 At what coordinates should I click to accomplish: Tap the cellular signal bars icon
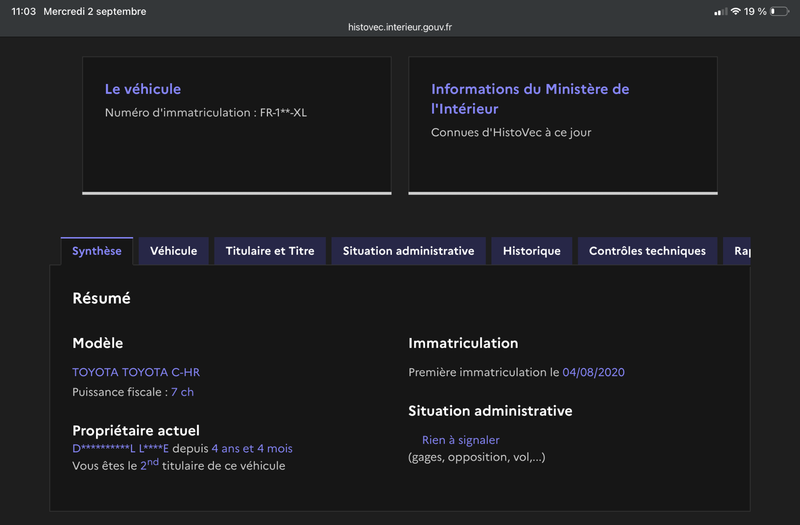[720, 12]
